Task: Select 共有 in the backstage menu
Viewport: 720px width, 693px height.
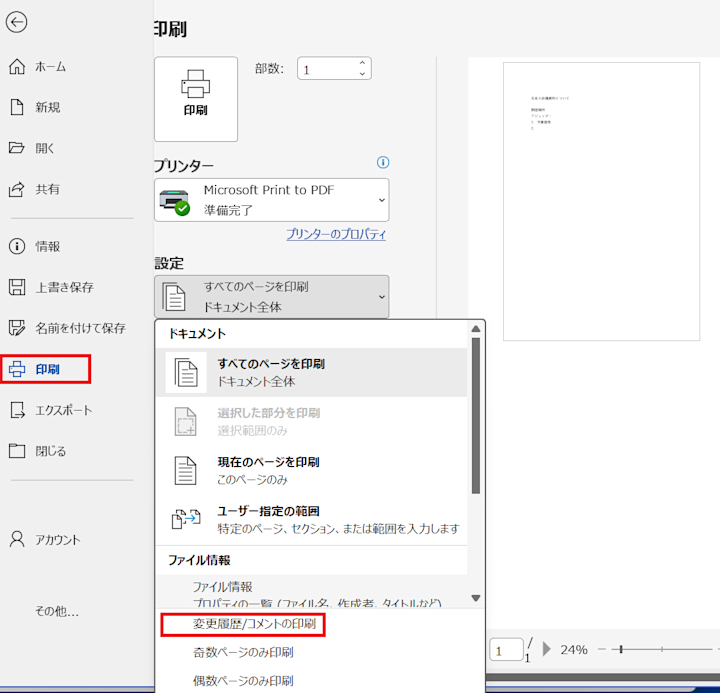Action: 48,189
